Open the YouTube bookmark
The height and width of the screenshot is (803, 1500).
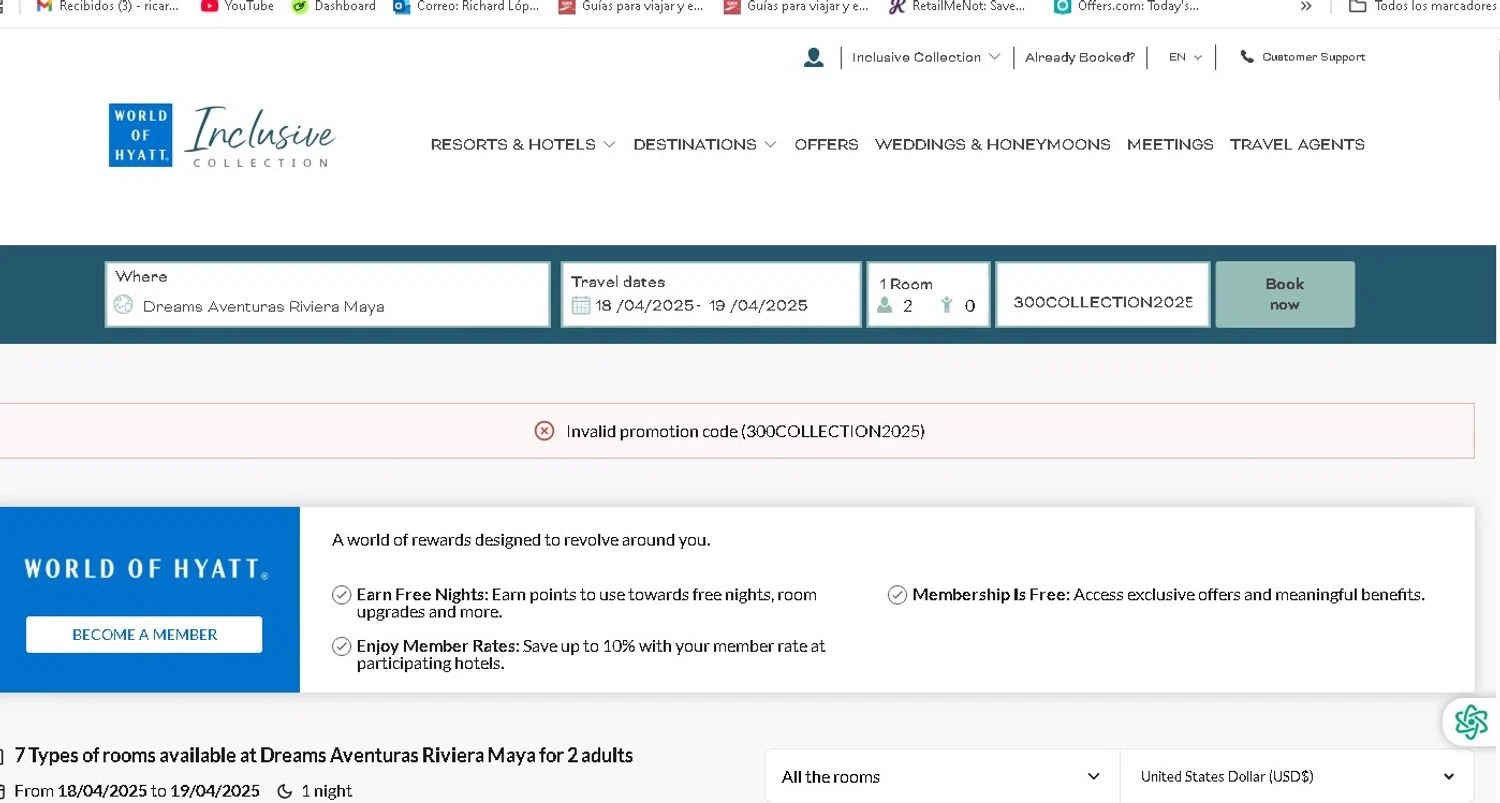click(237, 6)
